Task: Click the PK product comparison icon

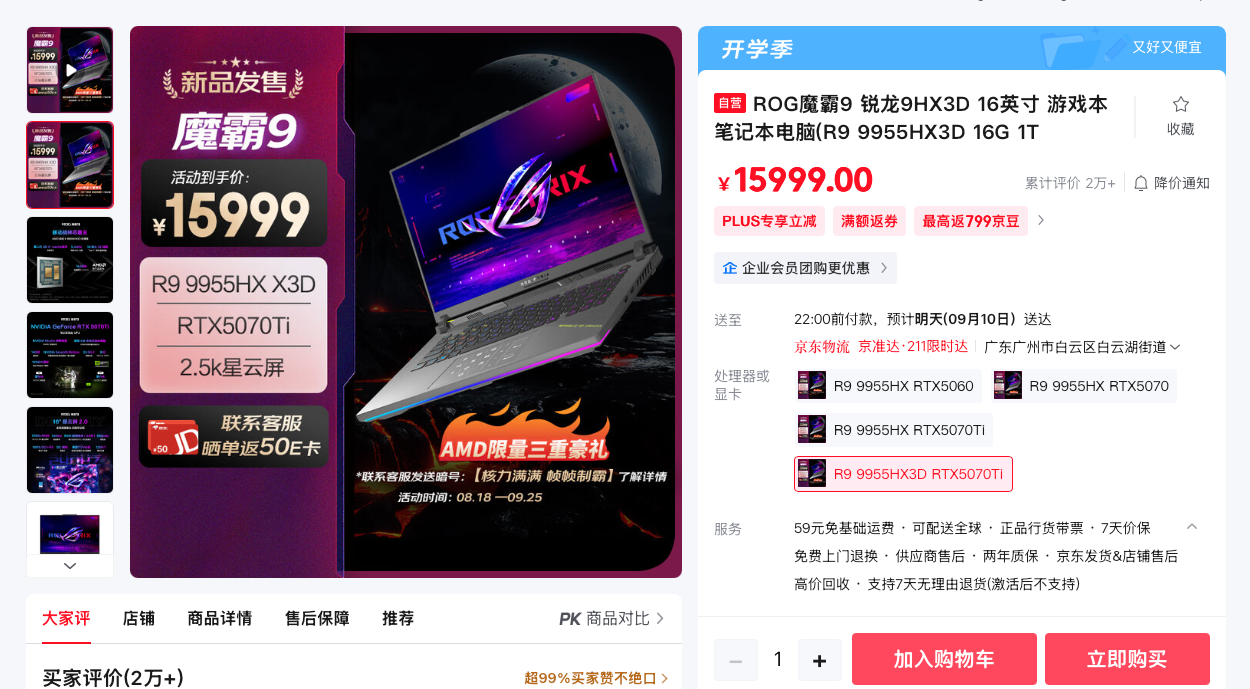Action: 570,619
